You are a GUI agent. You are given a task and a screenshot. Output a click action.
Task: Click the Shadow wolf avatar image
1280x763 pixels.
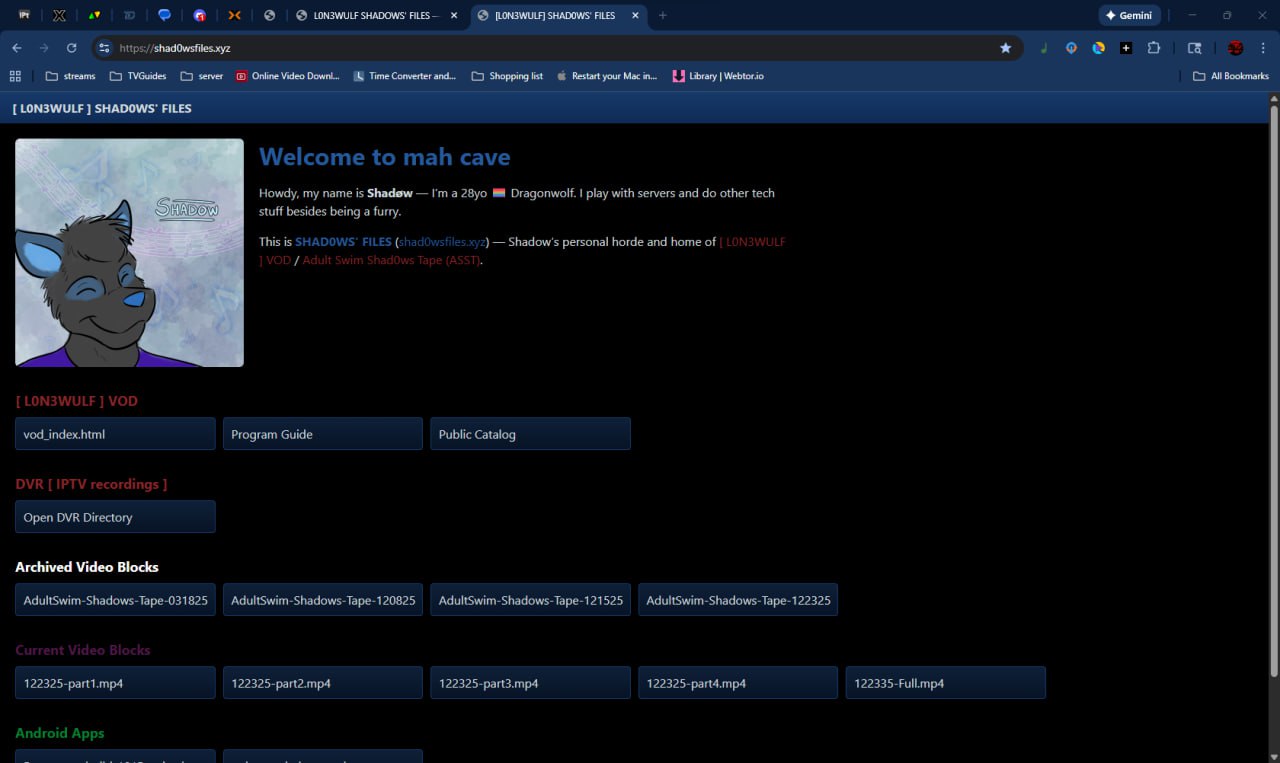point(129,253)
